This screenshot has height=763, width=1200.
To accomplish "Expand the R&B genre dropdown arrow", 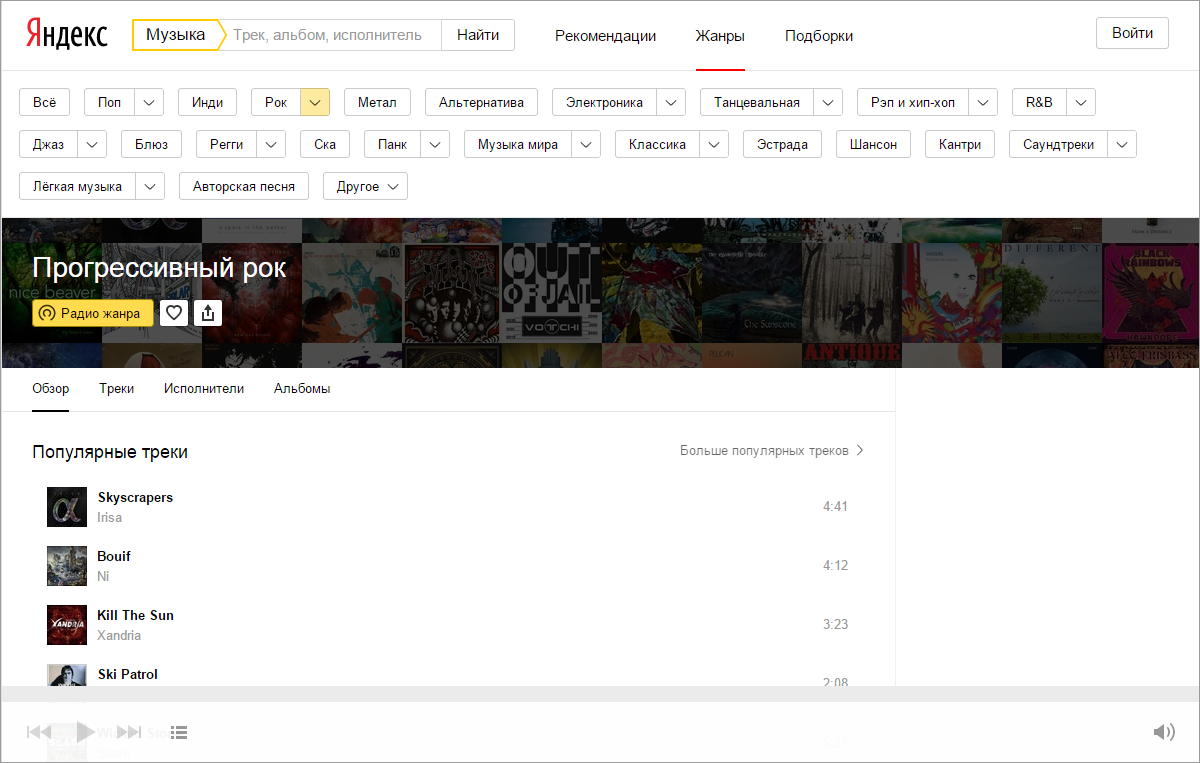I will [1081, 102].
